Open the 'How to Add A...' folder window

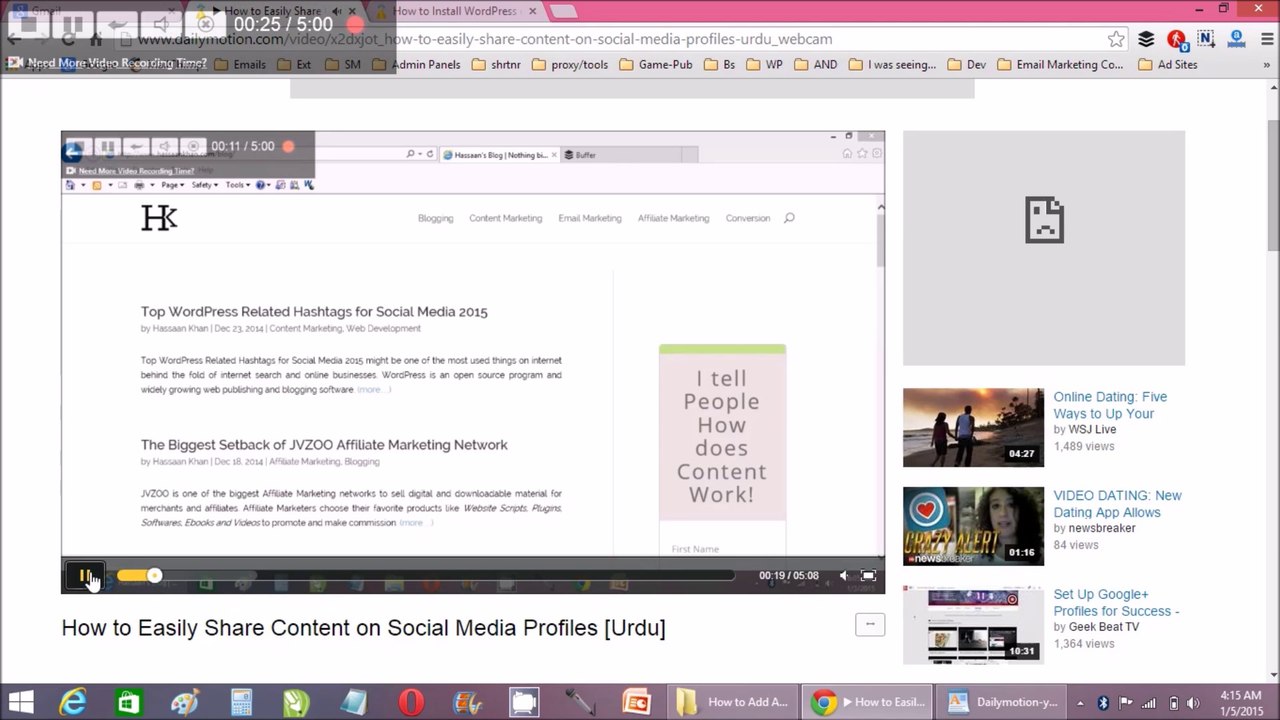(x=732, y=702)
